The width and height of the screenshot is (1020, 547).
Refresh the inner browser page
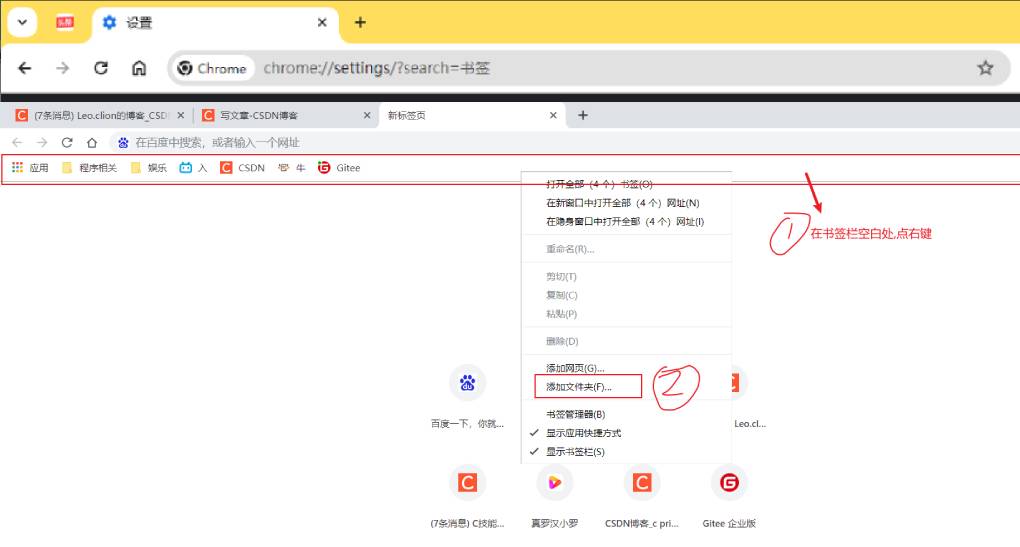pyautogui.click(x=66, y=142)
